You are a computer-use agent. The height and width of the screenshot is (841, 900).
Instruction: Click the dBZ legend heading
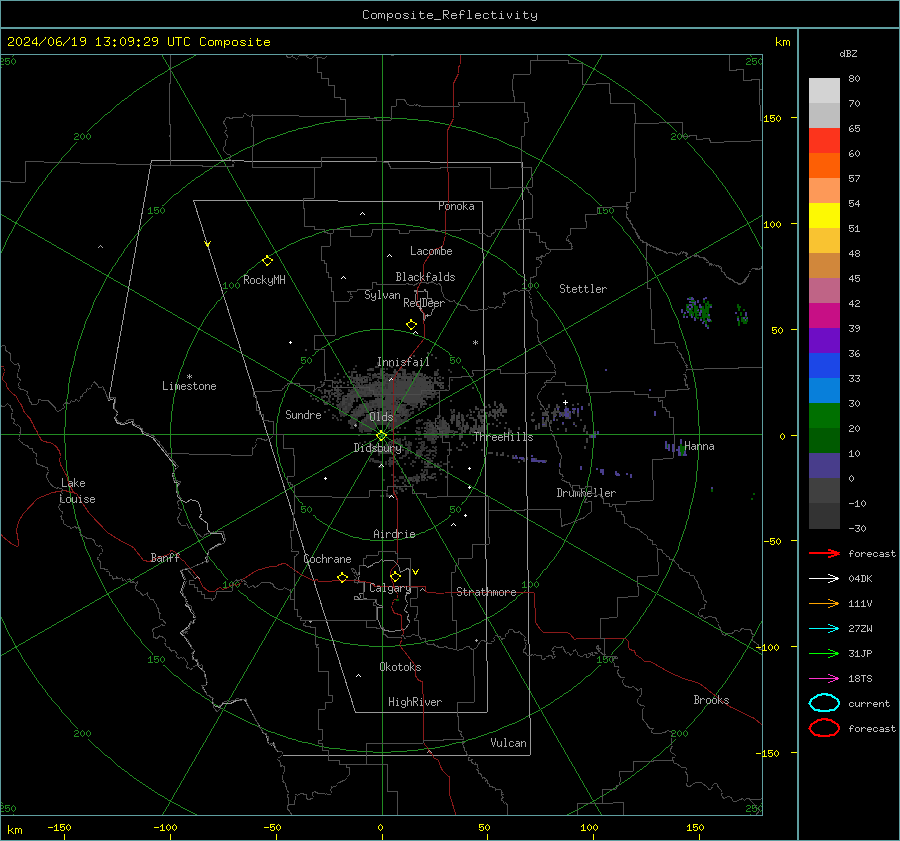coord(848,54)
